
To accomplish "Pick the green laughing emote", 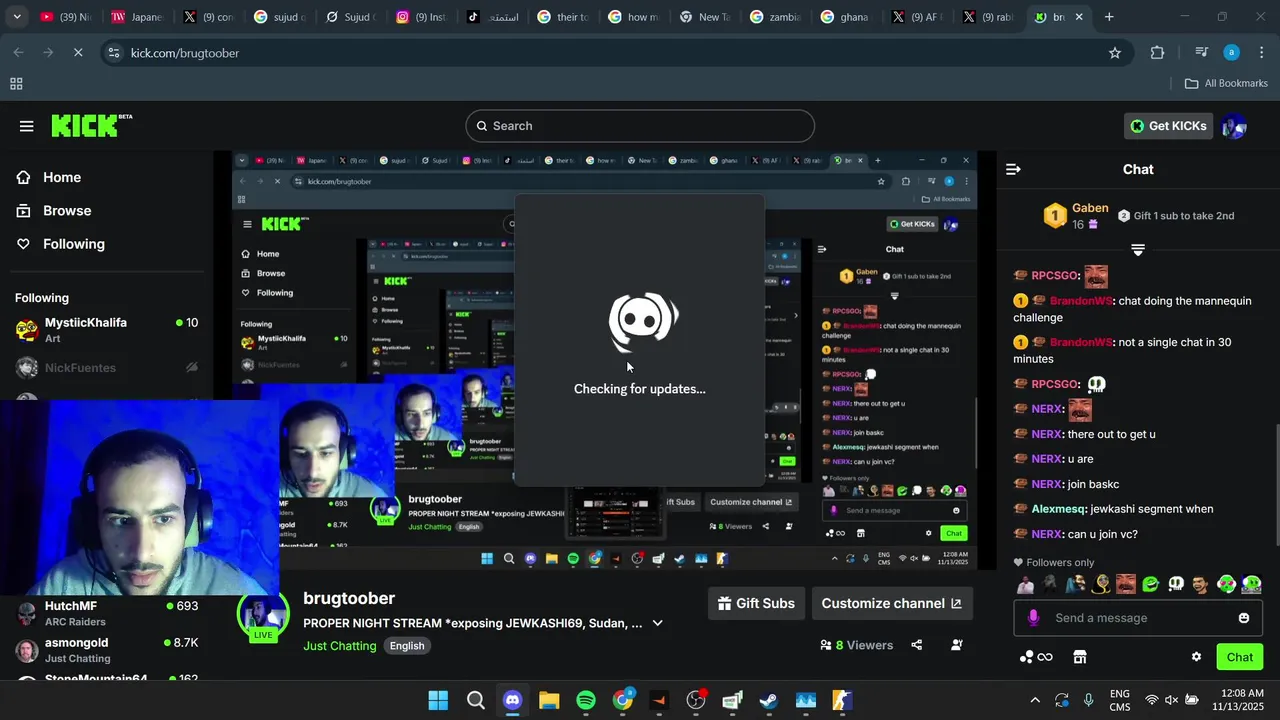I will [1150, 584].
